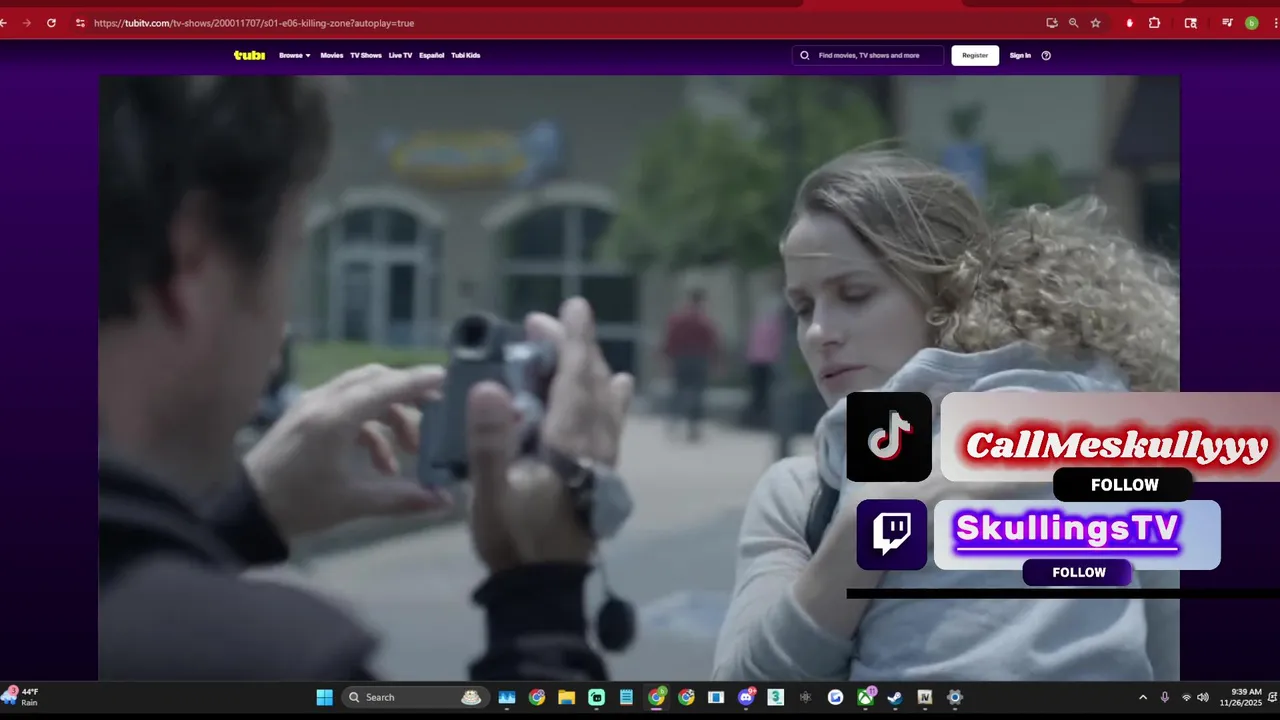
Task: Open the TV Shows section
Action: click(x=366, y=55)
